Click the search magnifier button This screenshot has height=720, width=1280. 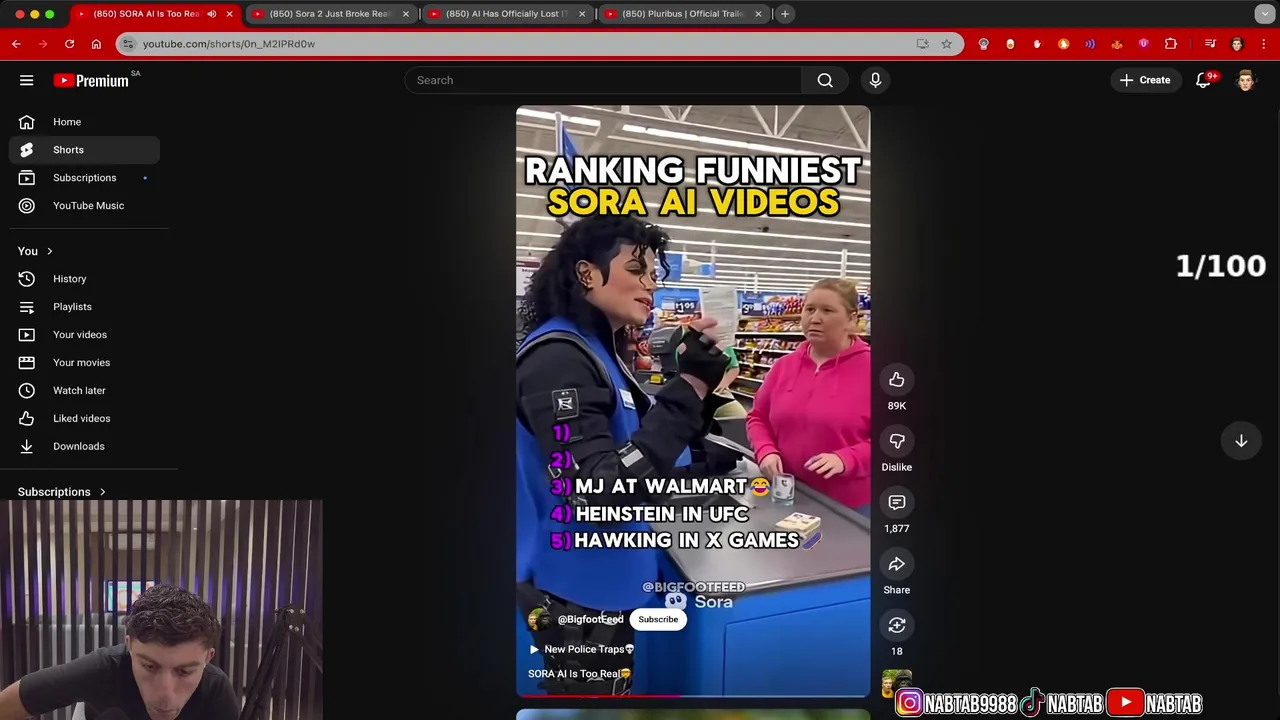coord(825,80)
